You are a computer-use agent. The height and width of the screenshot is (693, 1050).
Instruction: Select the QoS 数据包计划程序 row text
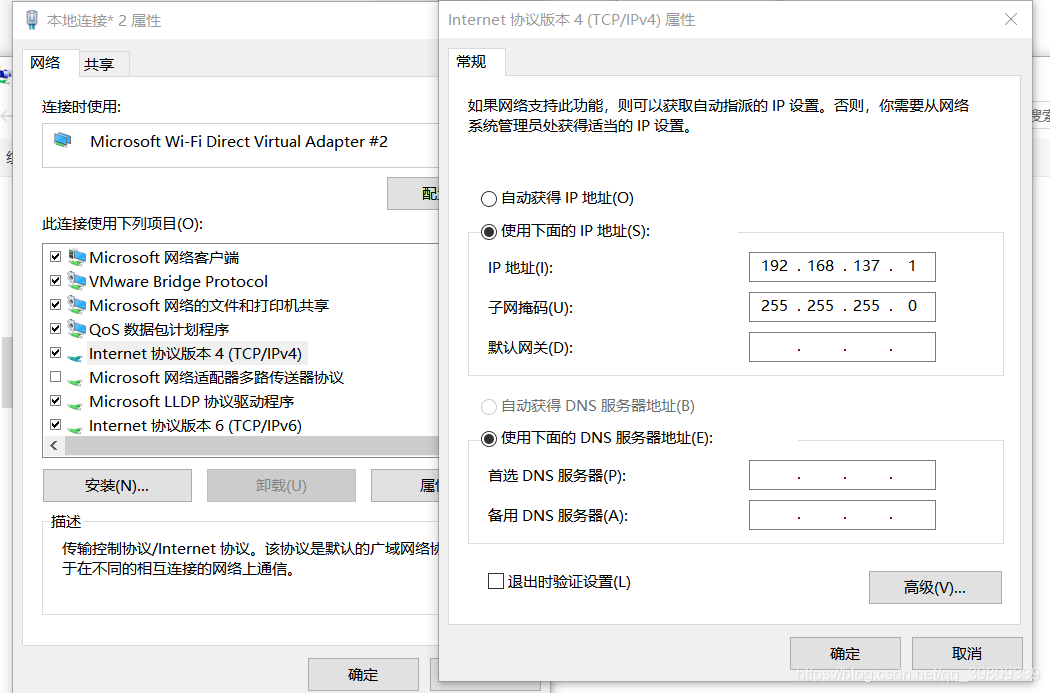(159, 329)
